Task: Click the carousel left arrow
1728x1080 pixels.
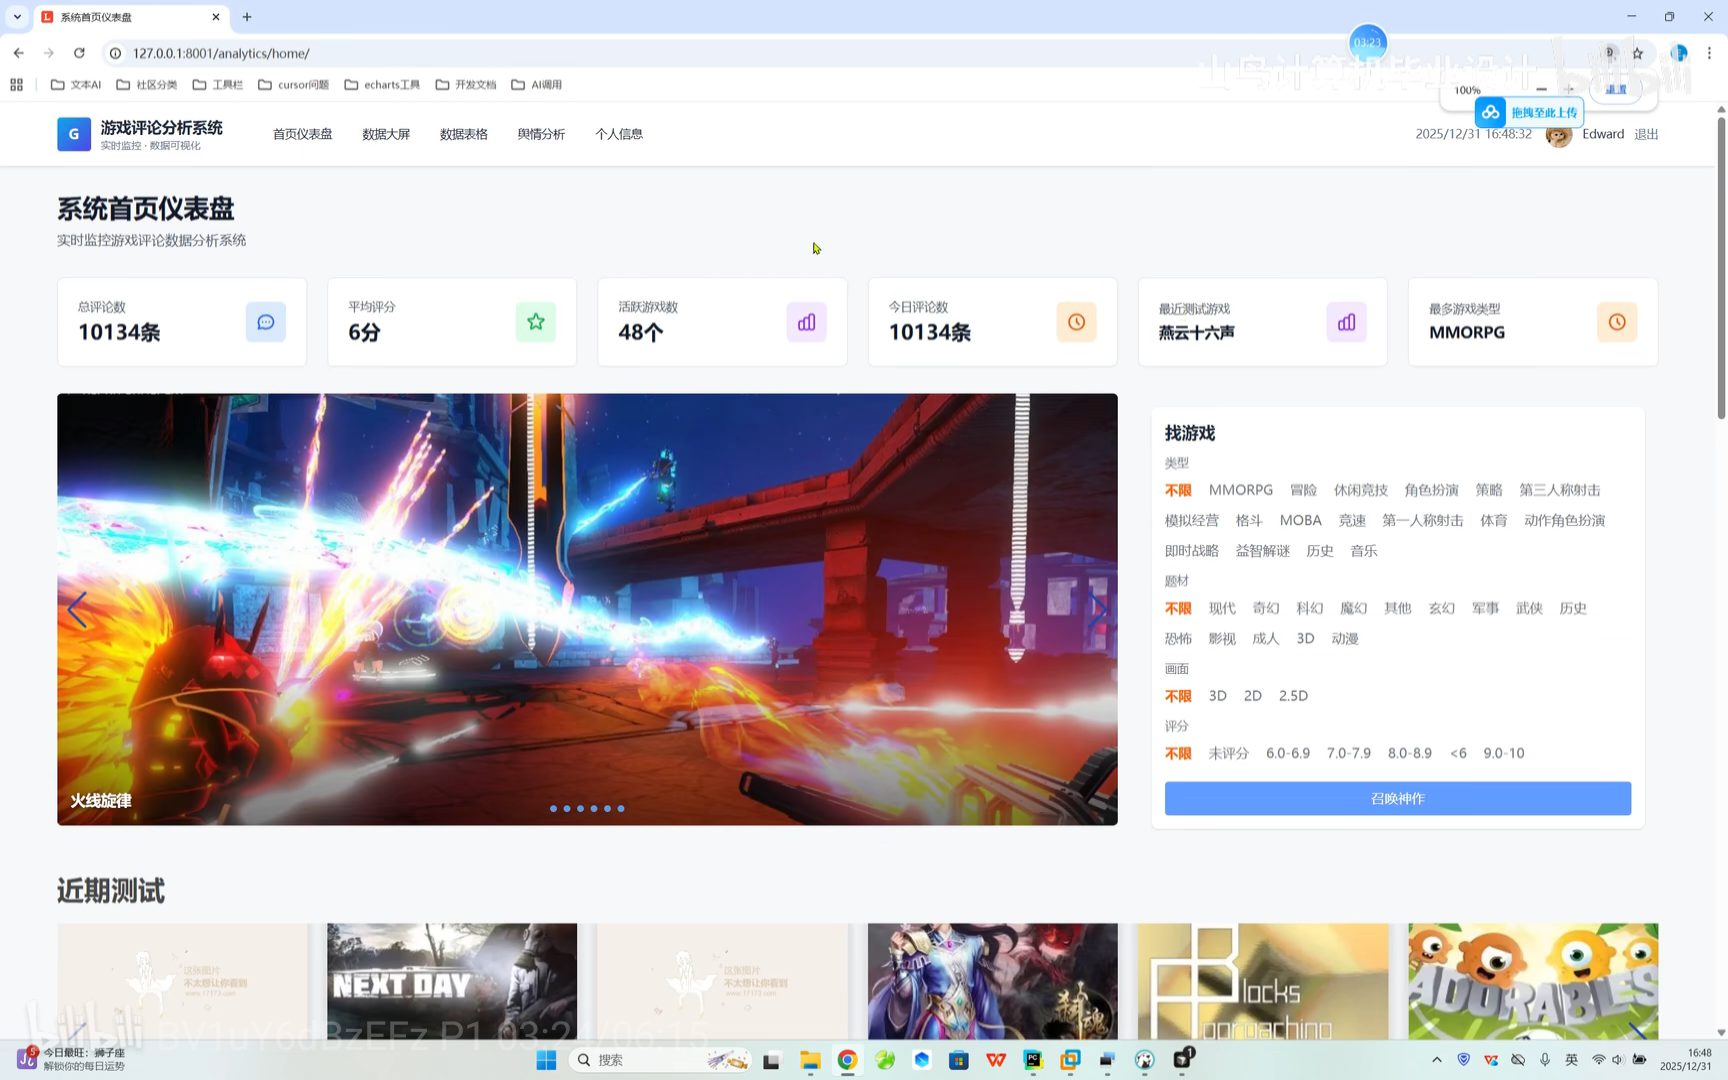Action: (x=77, y=609)
